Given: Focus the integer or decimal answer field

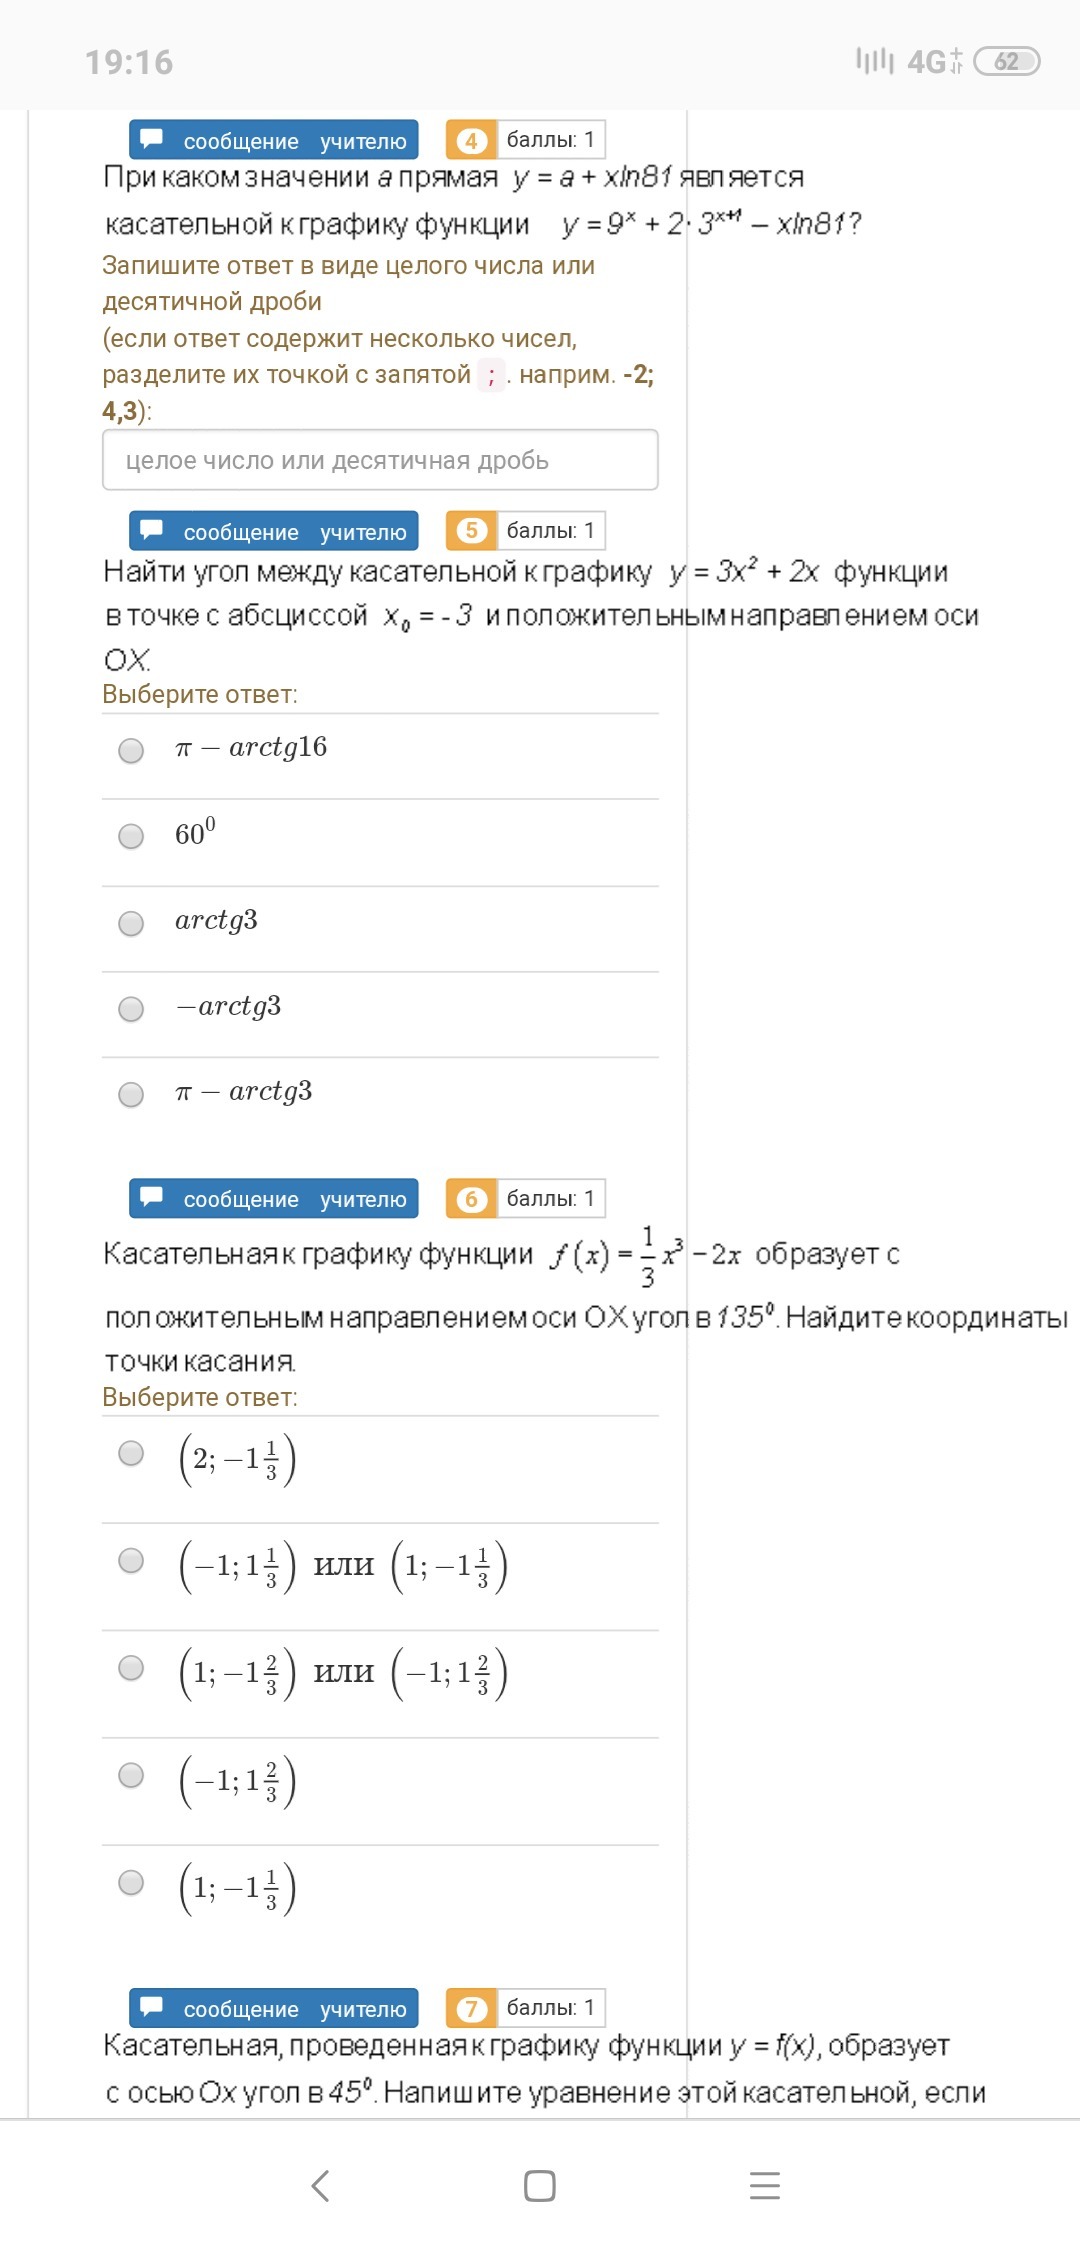Looking at the screenshot, I should pos(380,460).
